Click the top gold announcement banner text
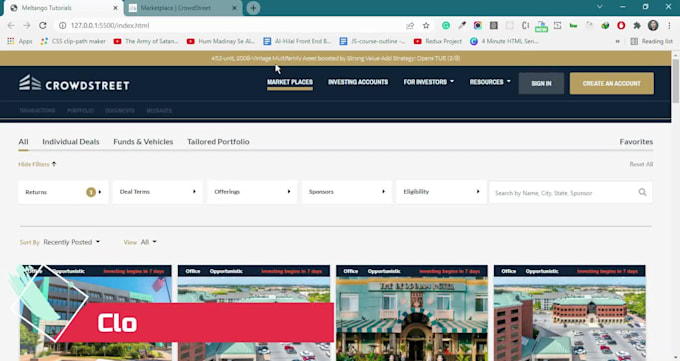This screenshot has width=680, height=361. (335, 58)
